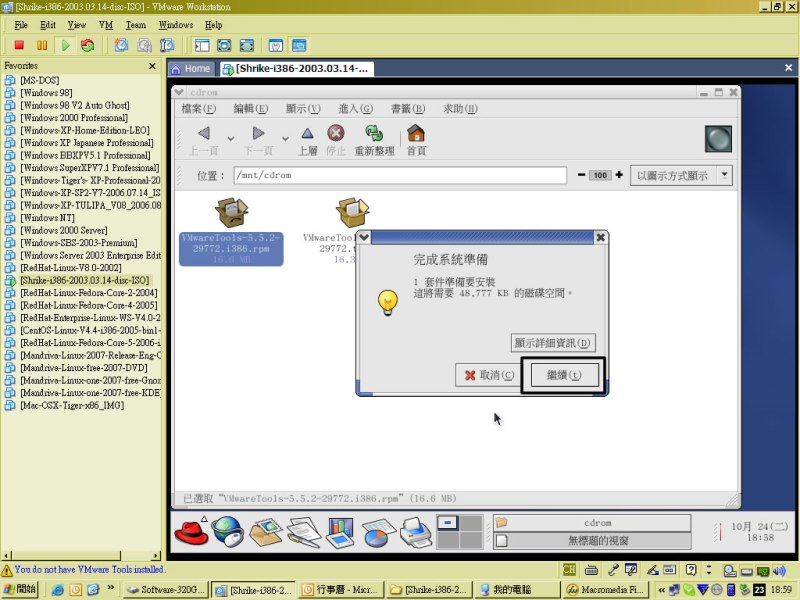Screen dimensions: 800x600
Task: Open the VMware VM menu
Action: tap(106, 25)
